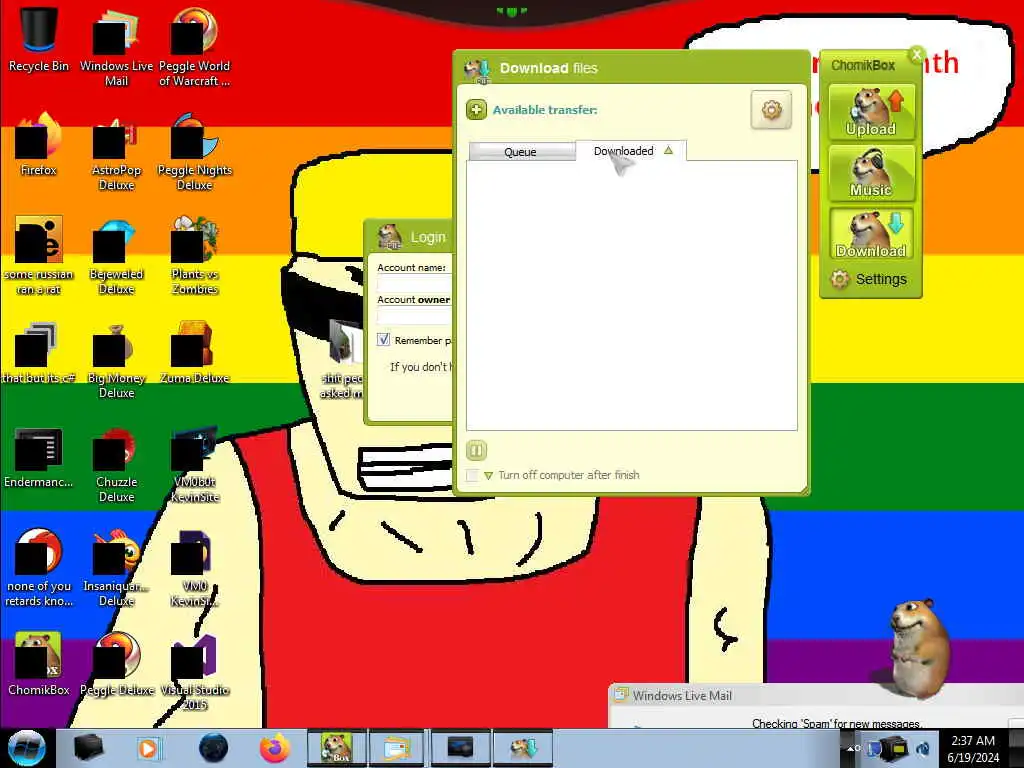Open ChomikBox Settings
Image resolution: width=1024 pixels, height=768 pixels.
point(869,279)
